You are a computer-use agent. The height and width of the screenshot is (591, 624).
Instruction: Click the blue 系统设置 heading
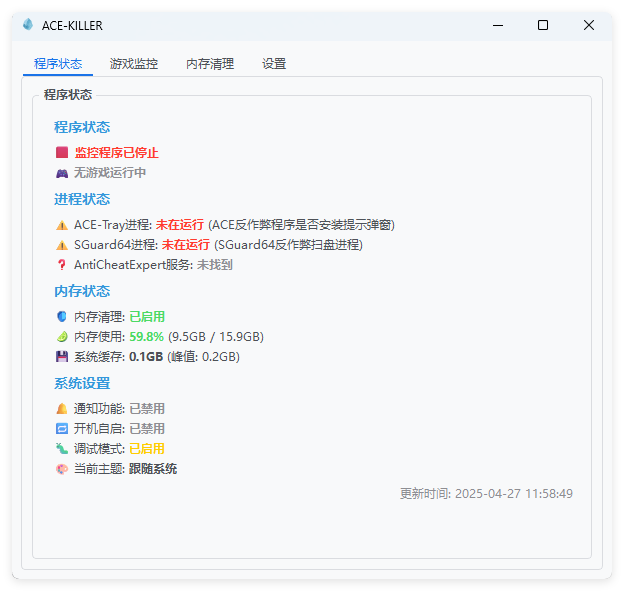[x=82, y=383]
